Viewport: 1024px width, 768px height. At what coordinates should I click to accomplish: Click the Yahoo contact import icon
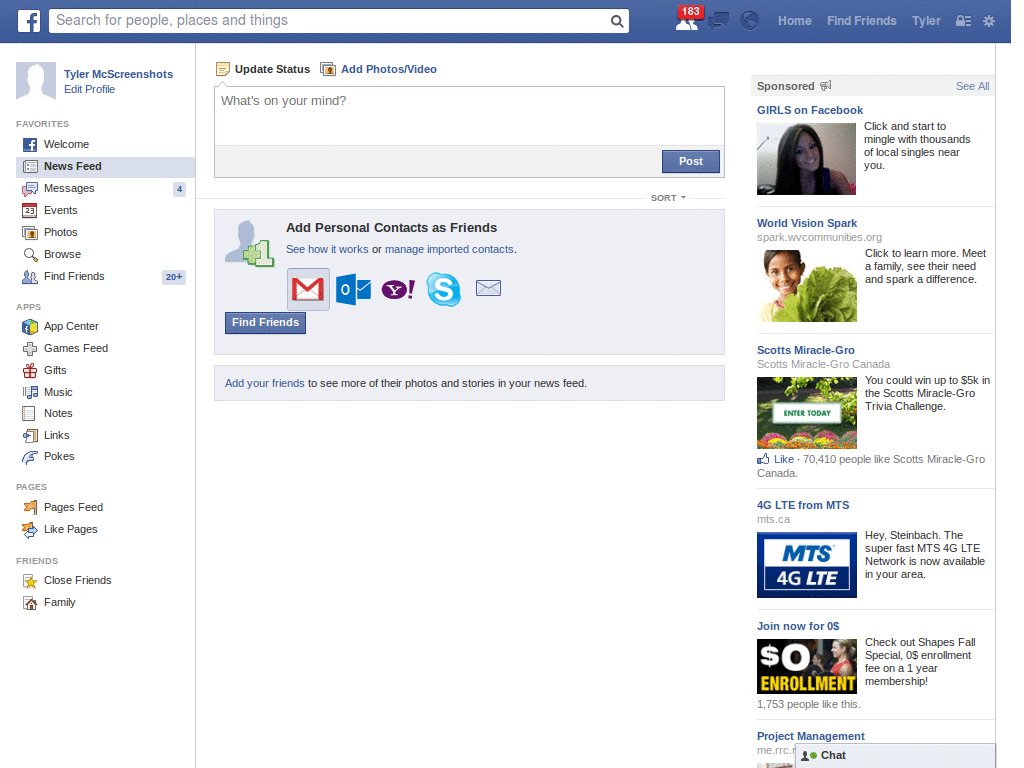coord(398,289)
